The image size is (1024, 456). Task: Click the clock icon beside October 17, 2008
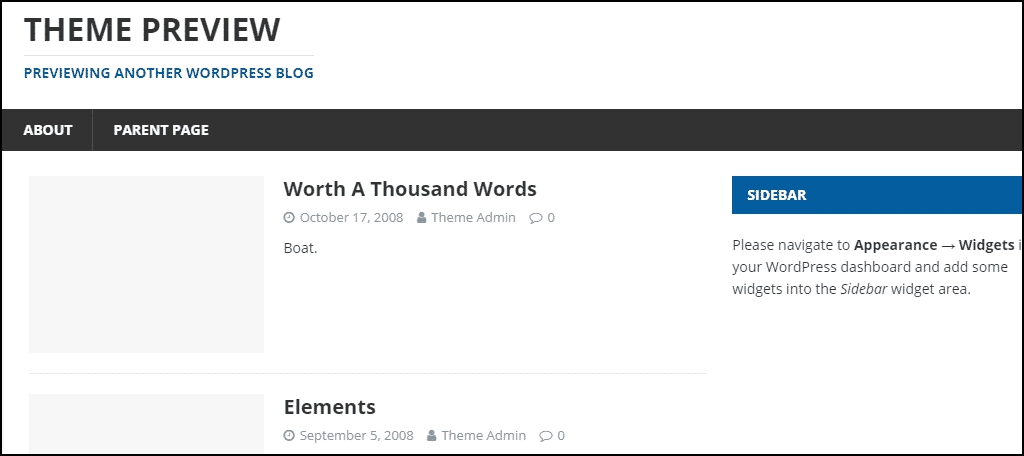(x=289, y=218)
